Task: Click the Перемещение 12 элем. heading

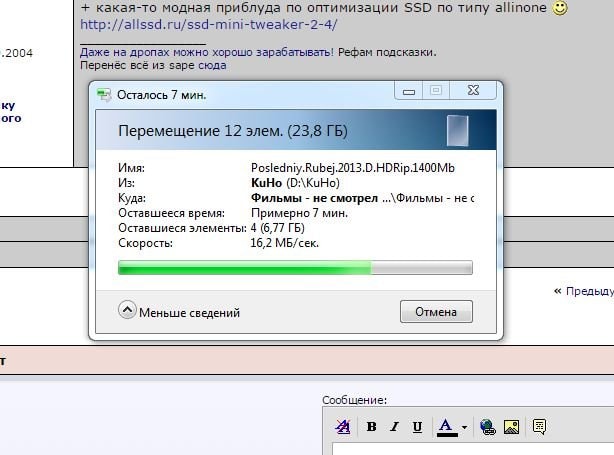Action: tap(233, 131)
